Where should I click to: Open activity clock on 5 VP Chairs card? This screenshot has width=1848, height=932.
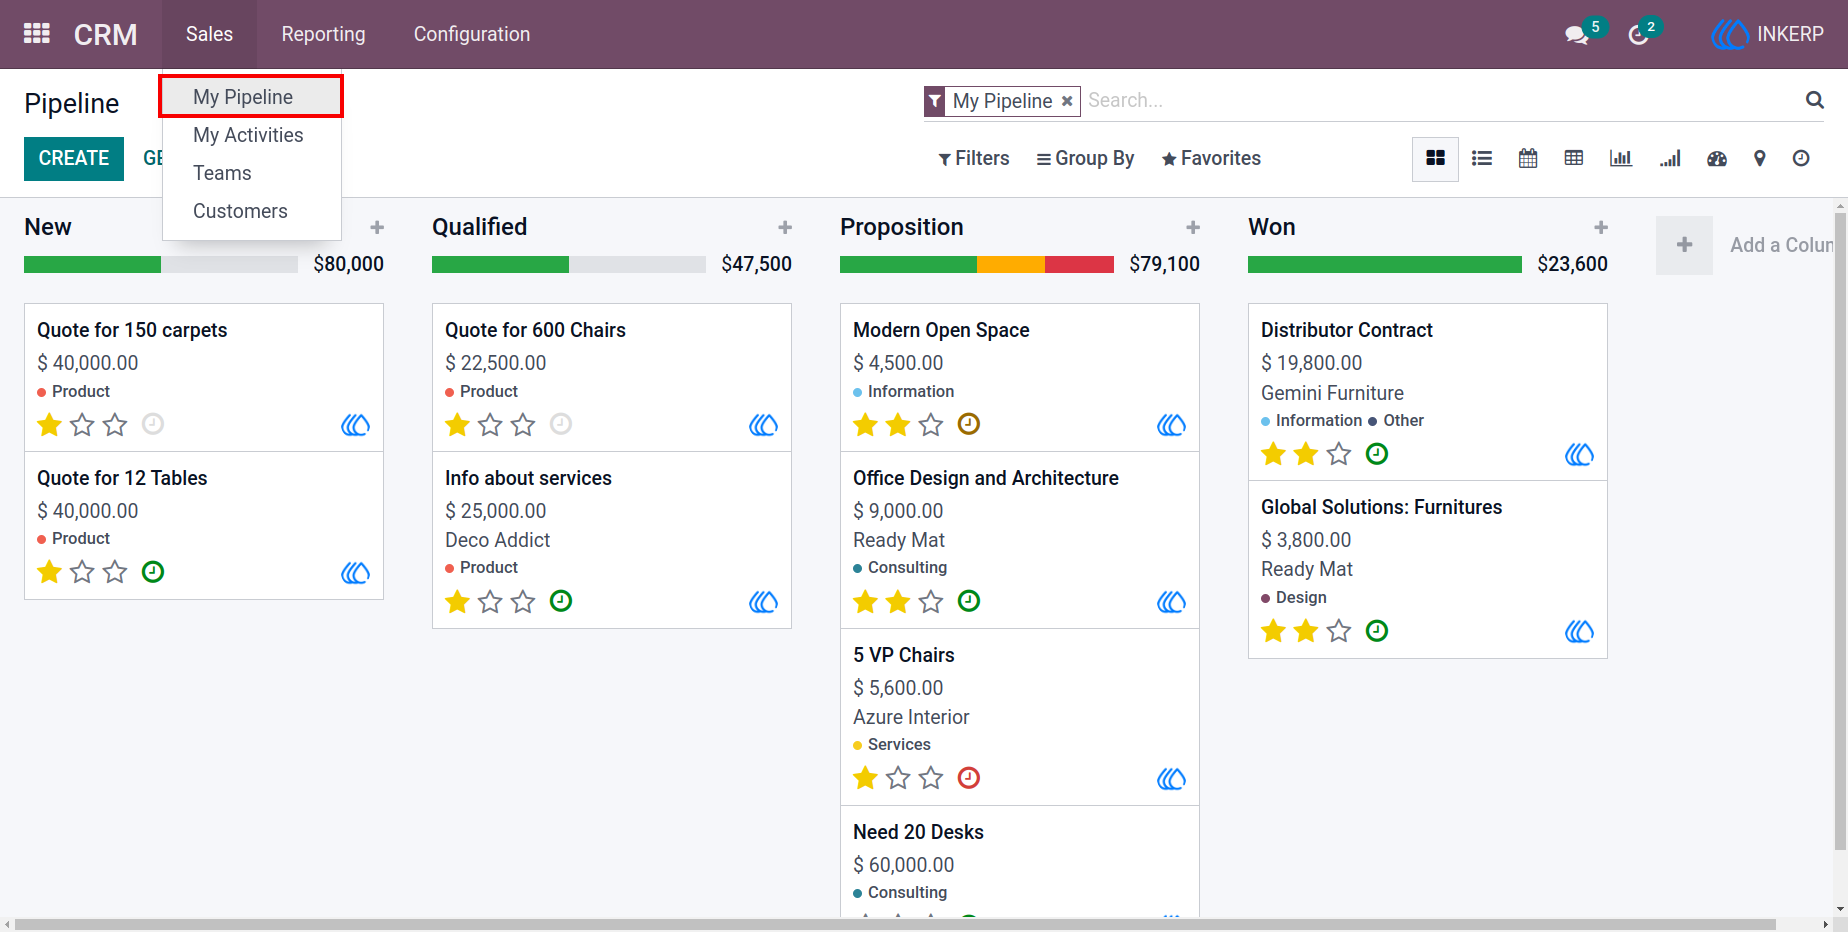click(x=969, y=778)
